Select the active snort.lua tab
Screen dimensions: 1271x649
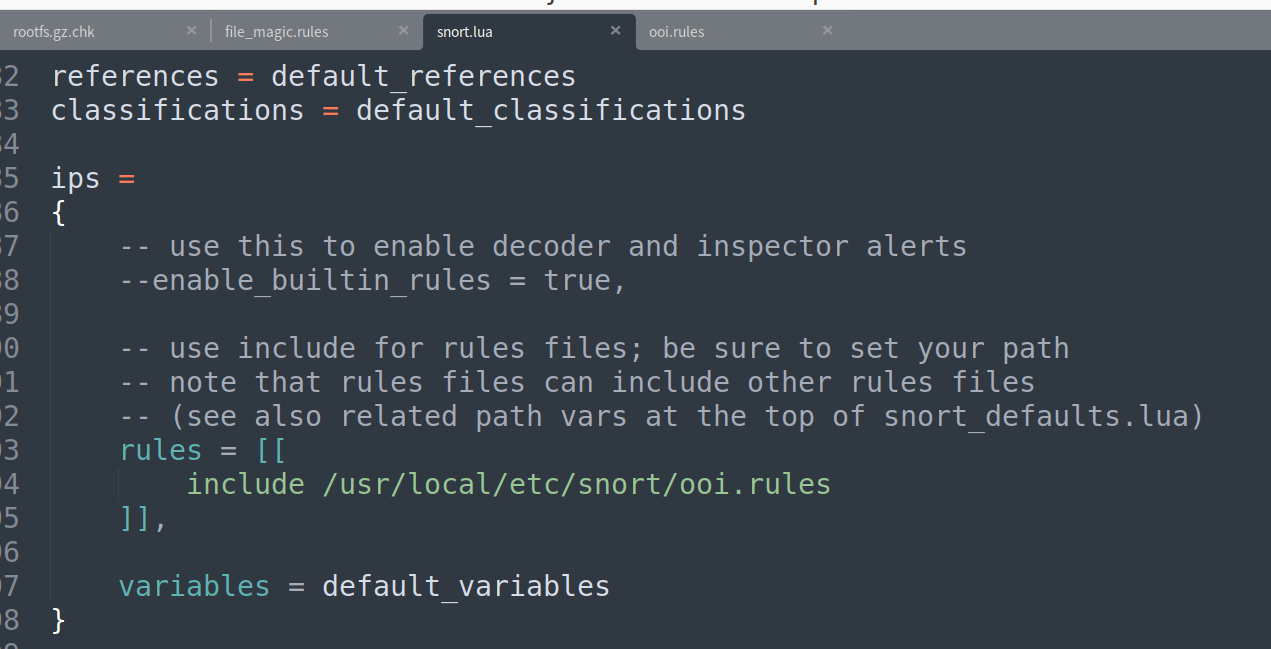pos(464,31)
